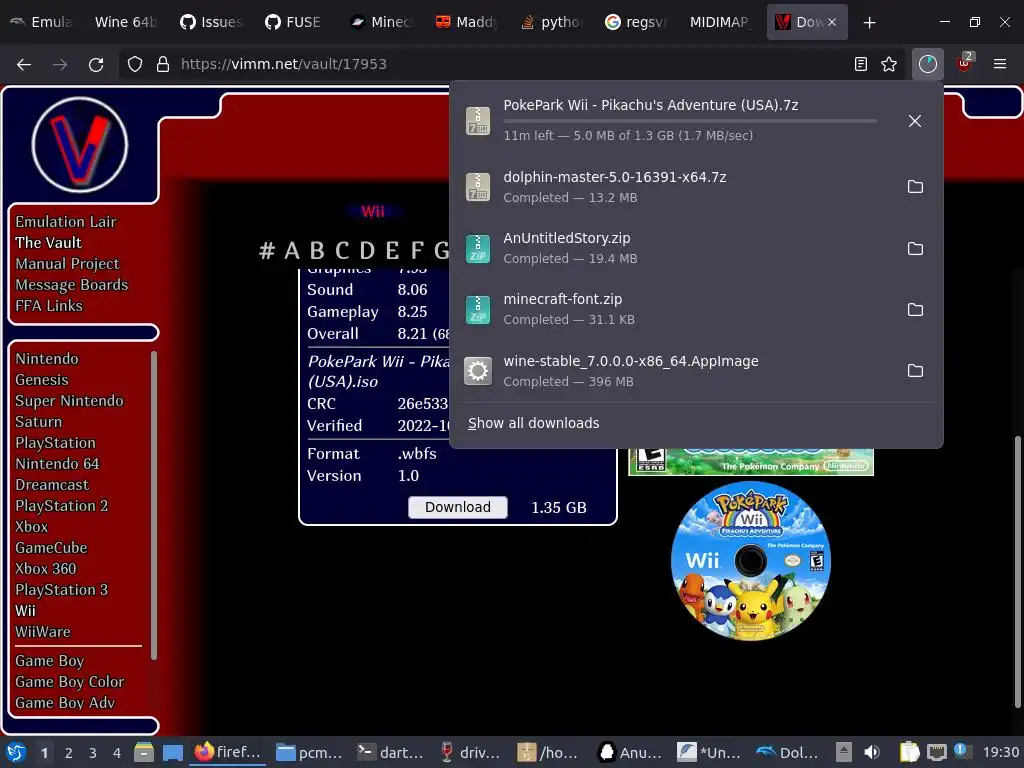Open the site security padlock info
The image size is (1024, 768).
point(163,64)
